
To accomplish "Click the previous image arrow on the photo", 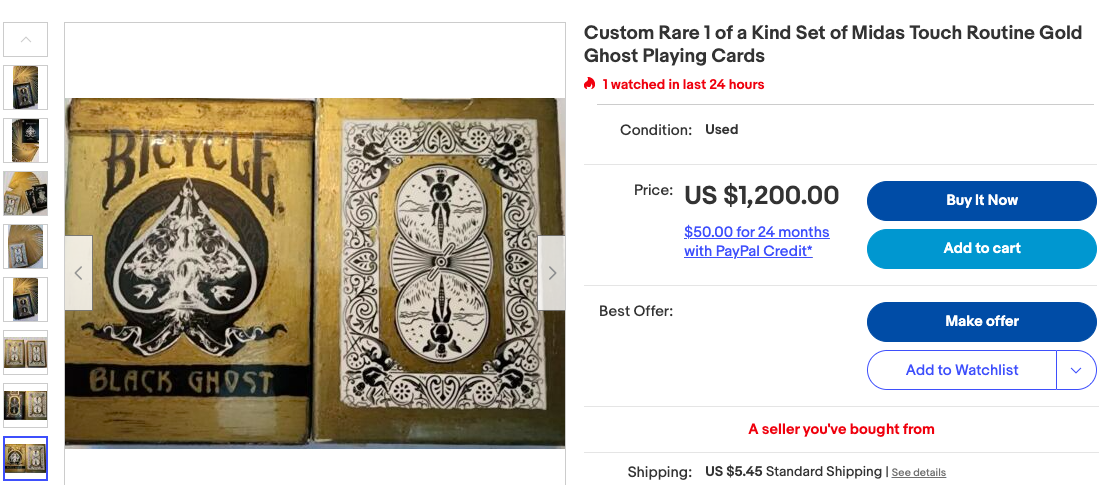I will (79, 273).
